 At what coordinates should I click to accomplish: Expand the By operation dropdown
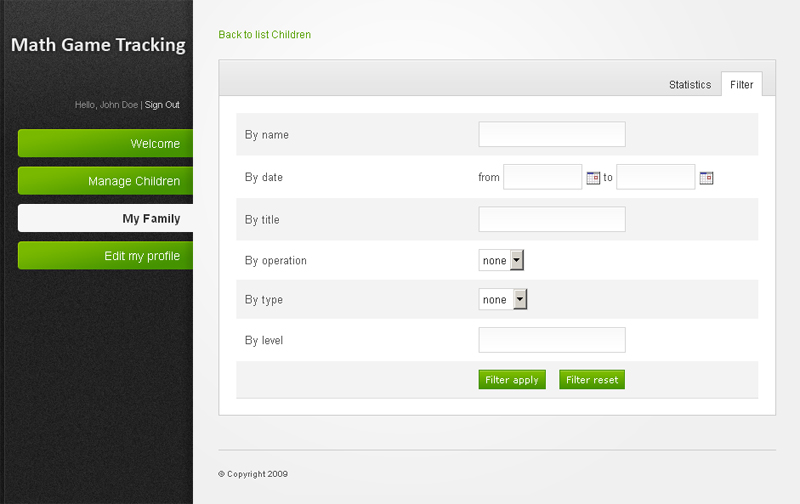pyautogui.click(x=501, y=260)
